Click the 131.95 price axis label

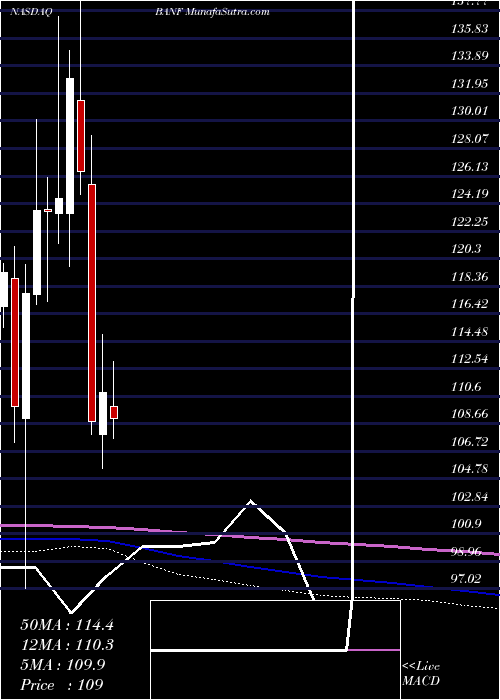(x=469, y=84)
